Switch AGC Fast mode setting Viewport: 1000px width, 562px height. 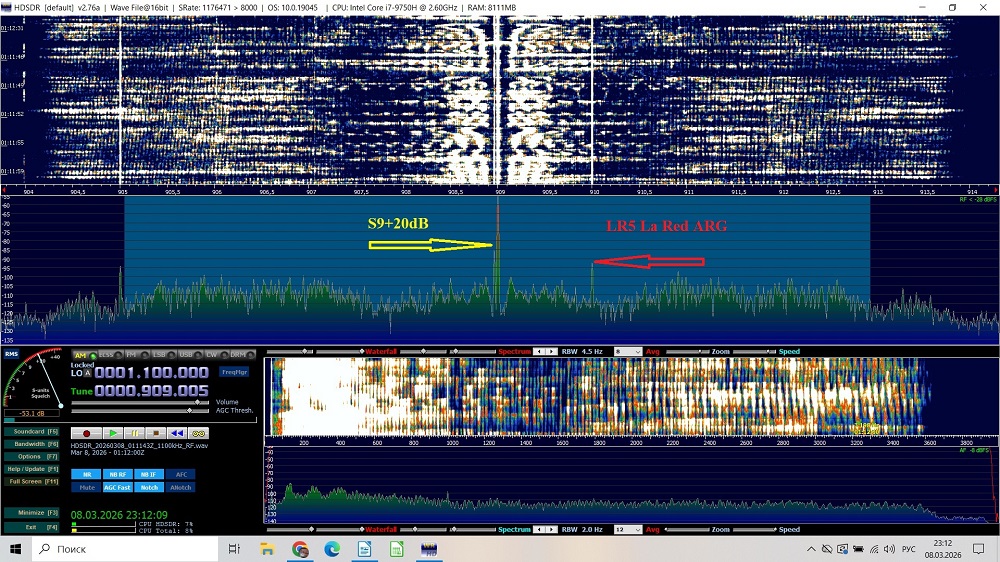118,487
